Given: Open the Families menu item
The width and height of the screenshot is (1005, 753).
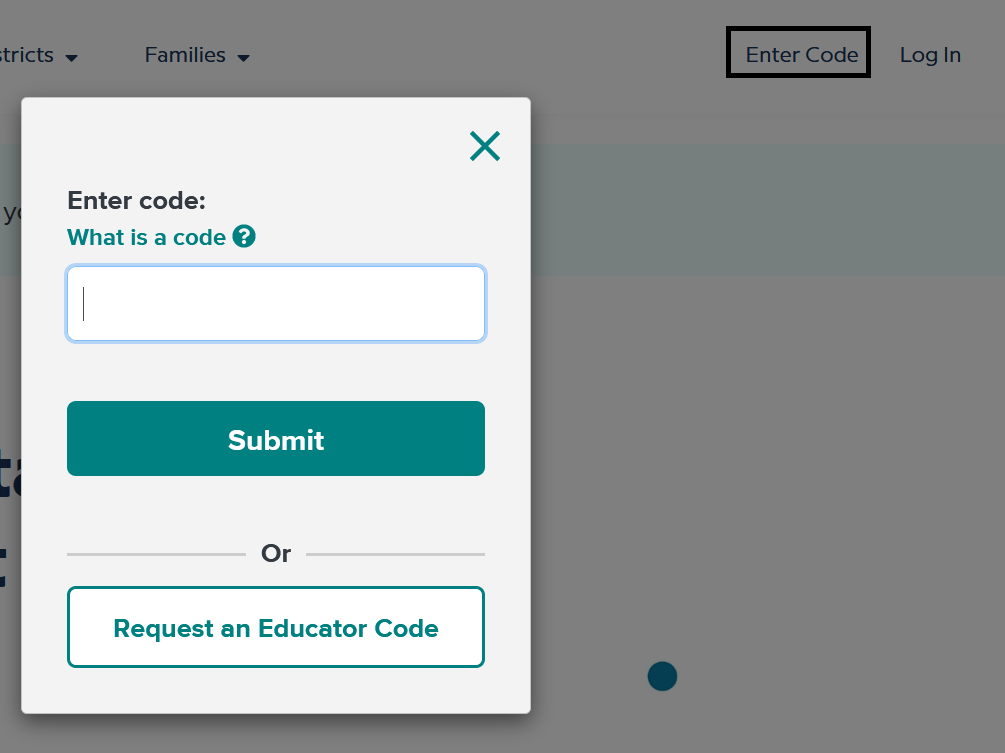Looking at the screenshot, I should tap(184, 55).
